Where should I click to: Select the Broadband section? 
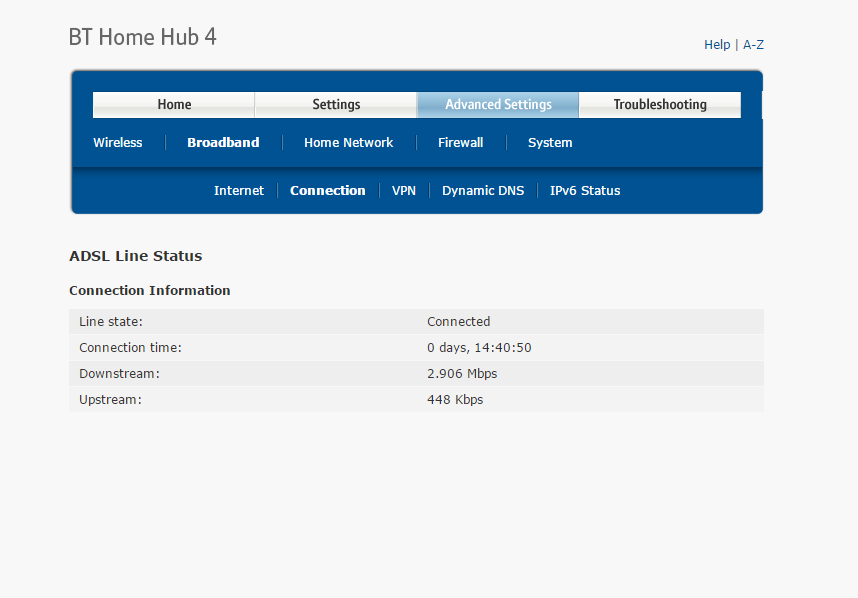(223, 143)
